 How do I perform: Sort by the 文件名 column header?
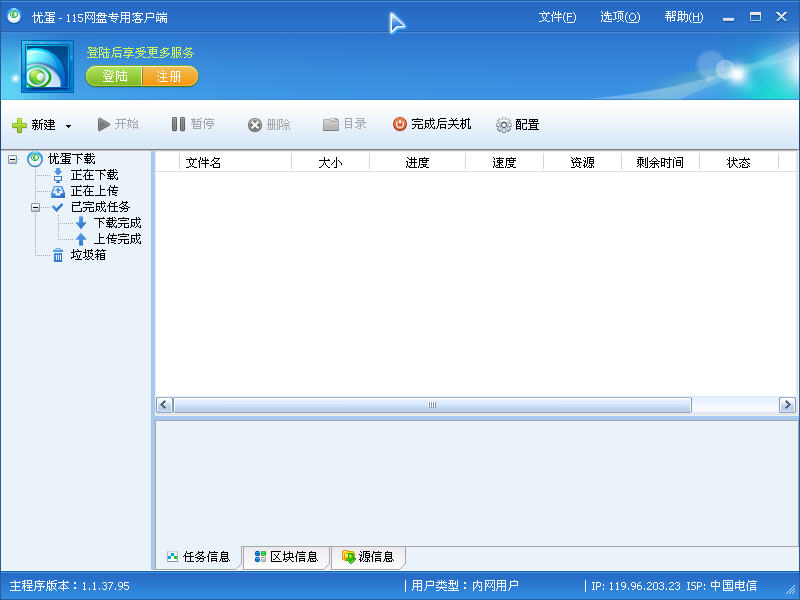click(x=235, y=163)
